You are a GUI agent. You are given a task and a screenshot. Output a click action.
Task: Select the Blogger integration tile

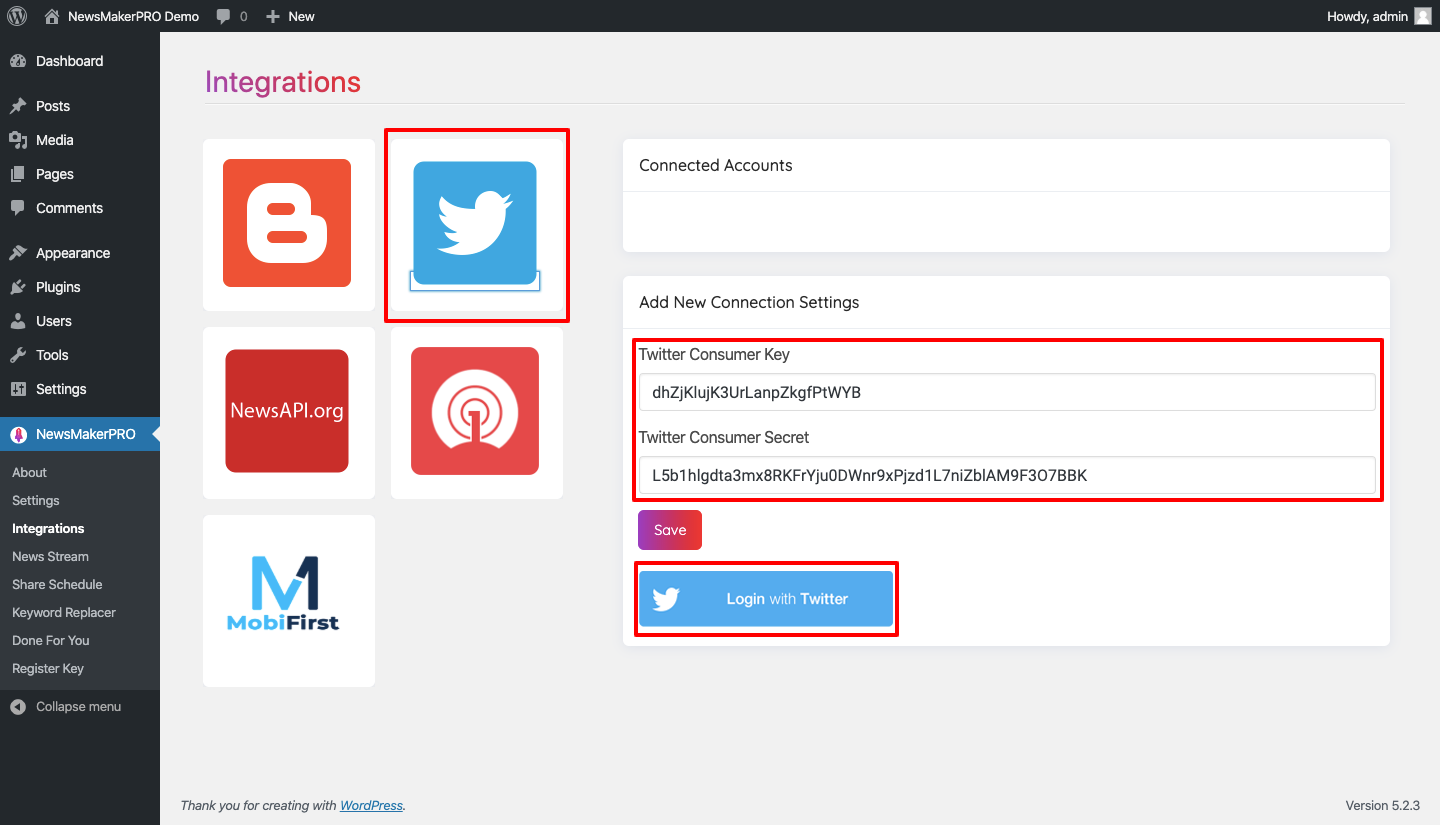287,223
